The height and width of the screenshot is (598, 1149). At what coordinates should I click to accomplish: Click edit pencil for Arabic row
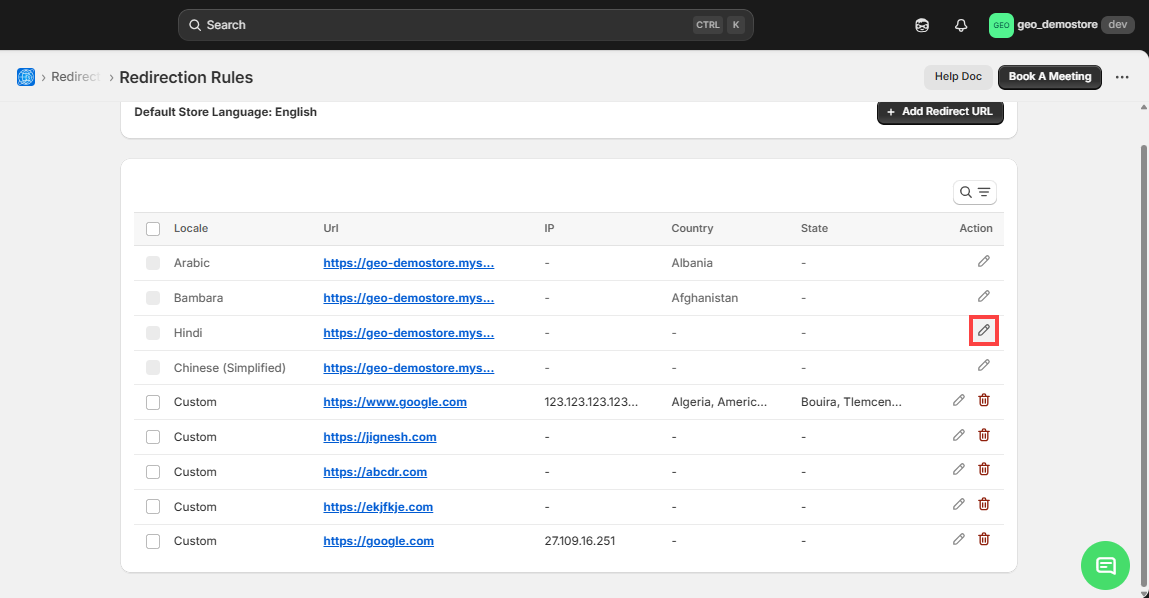[984, 262]
